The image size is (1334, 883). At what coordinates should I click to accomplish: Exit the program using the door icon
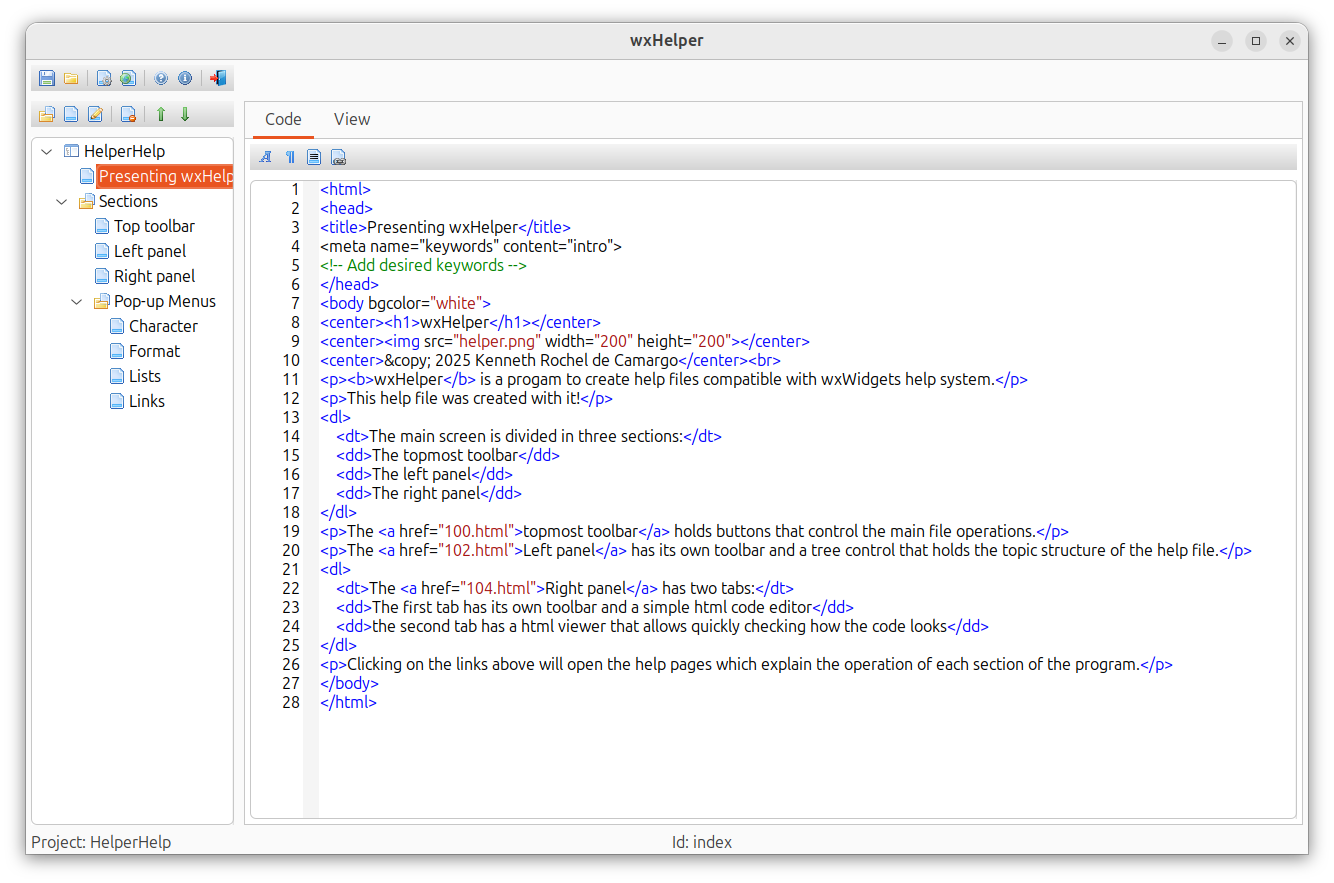218,78
